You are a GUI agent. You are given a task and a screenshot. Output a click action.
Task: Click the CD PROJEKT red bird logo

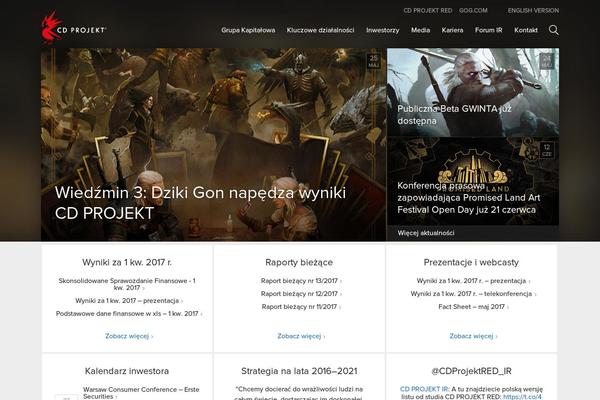73,27
